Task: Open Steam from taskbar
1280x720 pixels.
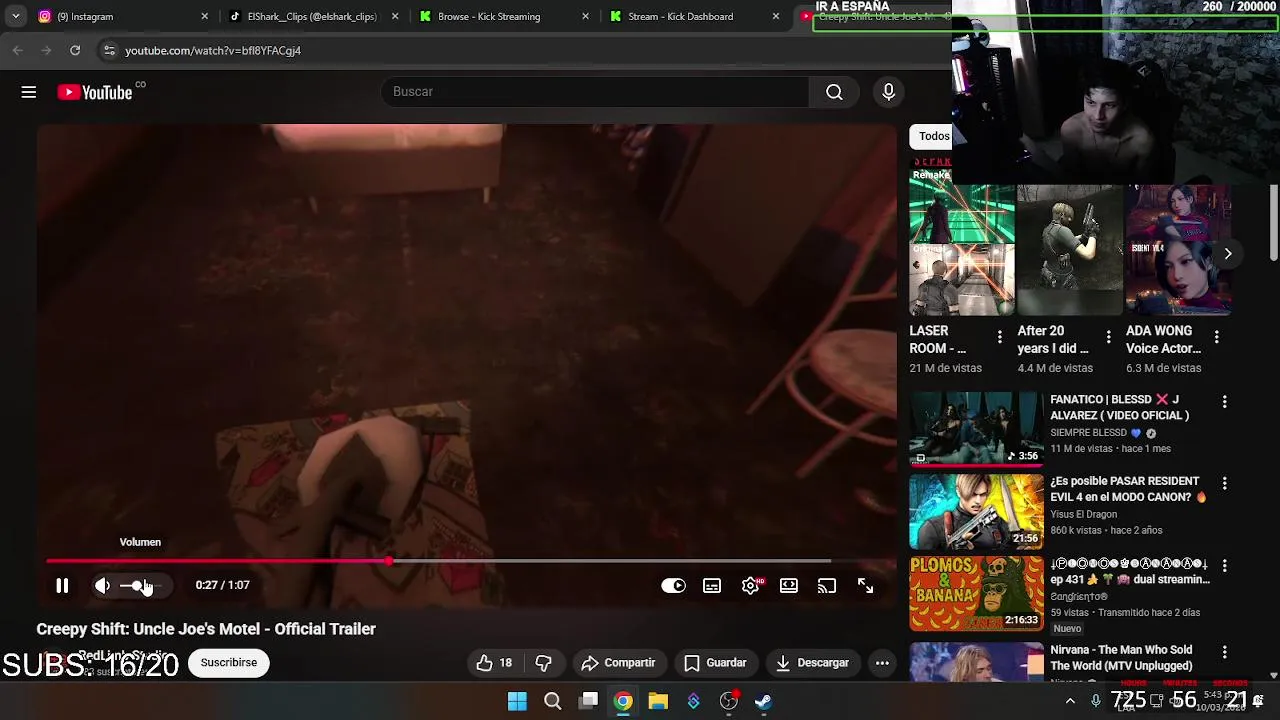Action: pos(763,701)
